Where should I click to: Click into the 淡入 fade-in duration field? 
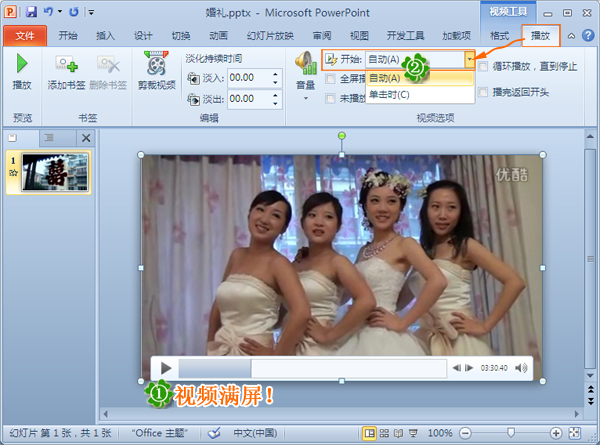click(x=249, y=78)
